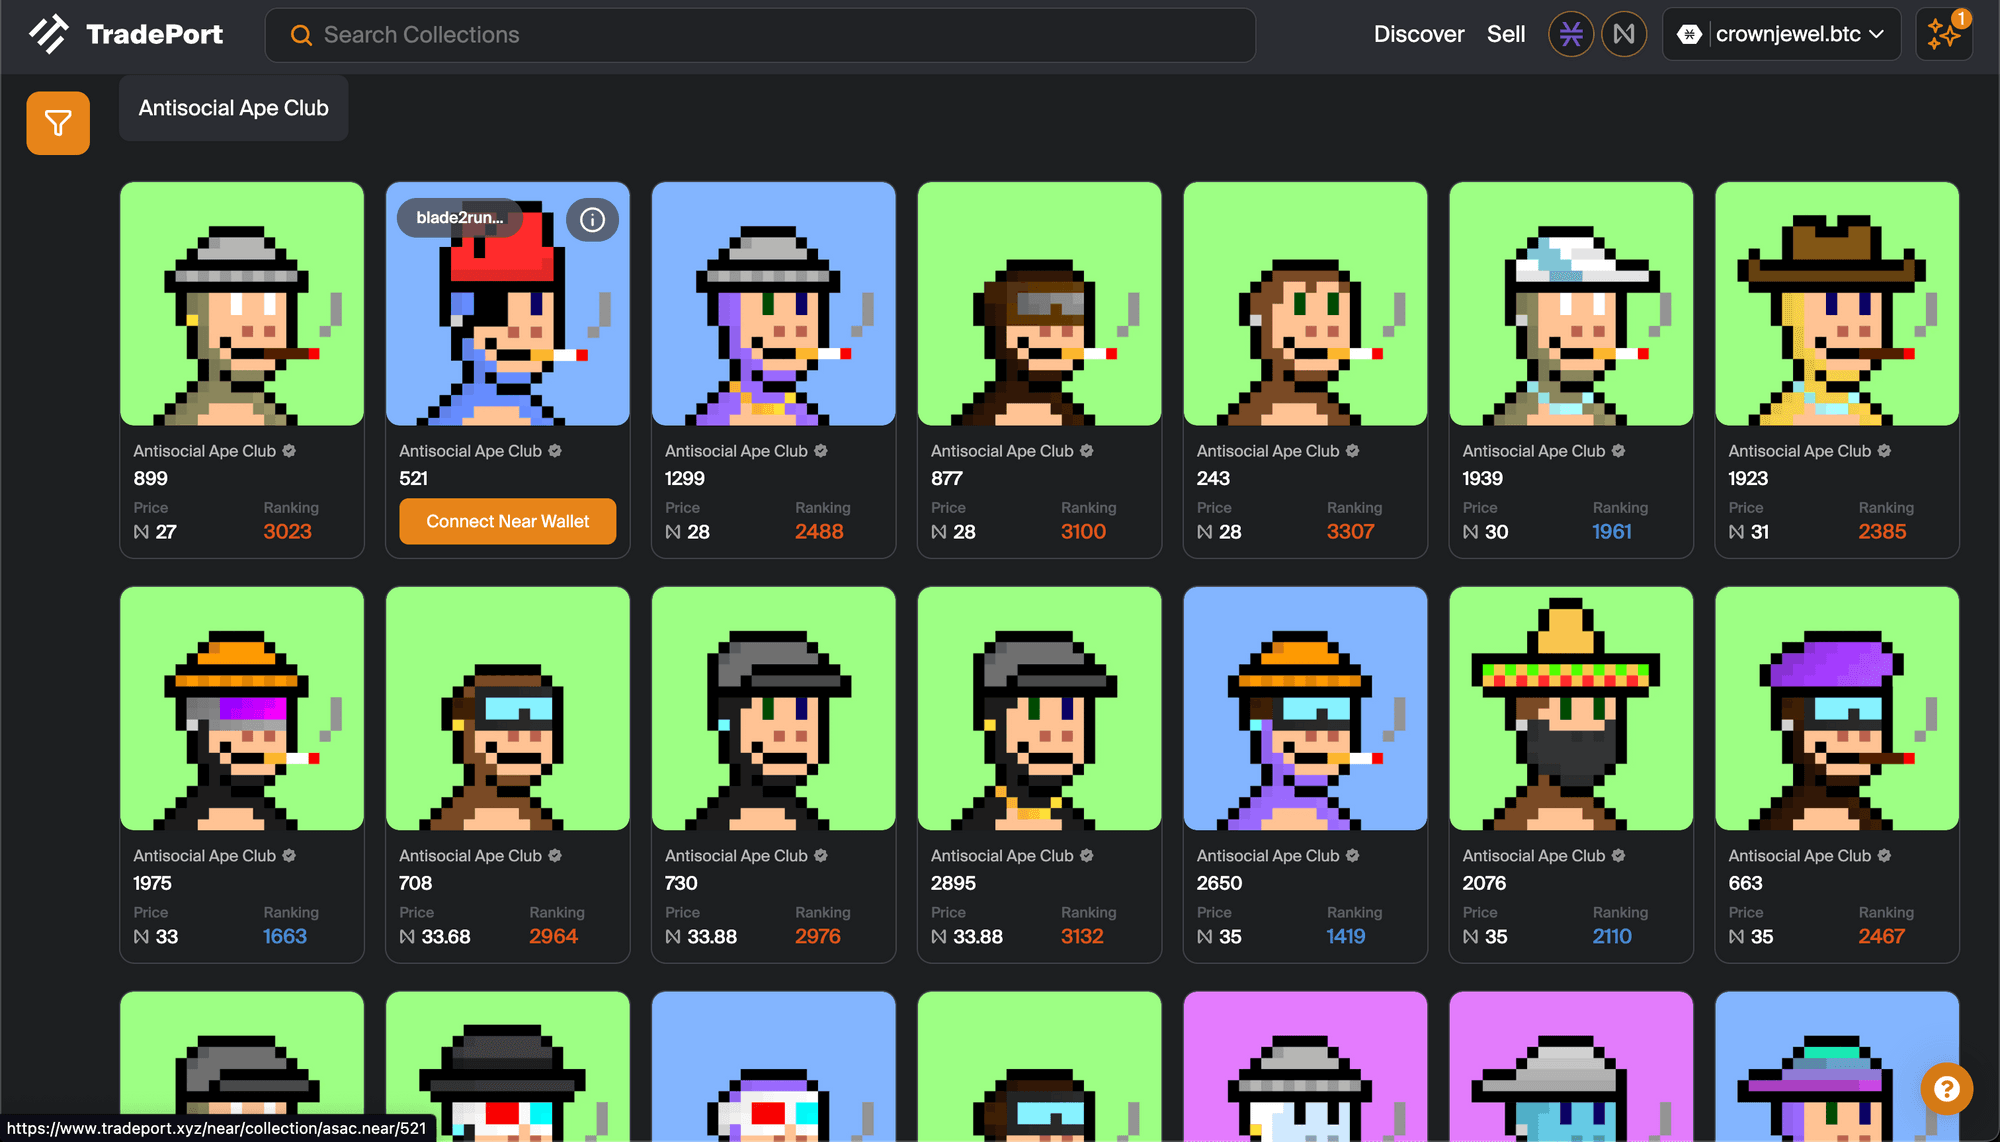
Task: Click the TradePort logo icon
Action: tap(48, 34)
